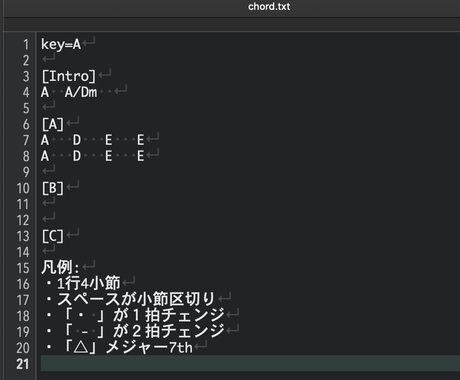Click the [Intro] section header
460x380 pixels.
click(x=69, y=76)
